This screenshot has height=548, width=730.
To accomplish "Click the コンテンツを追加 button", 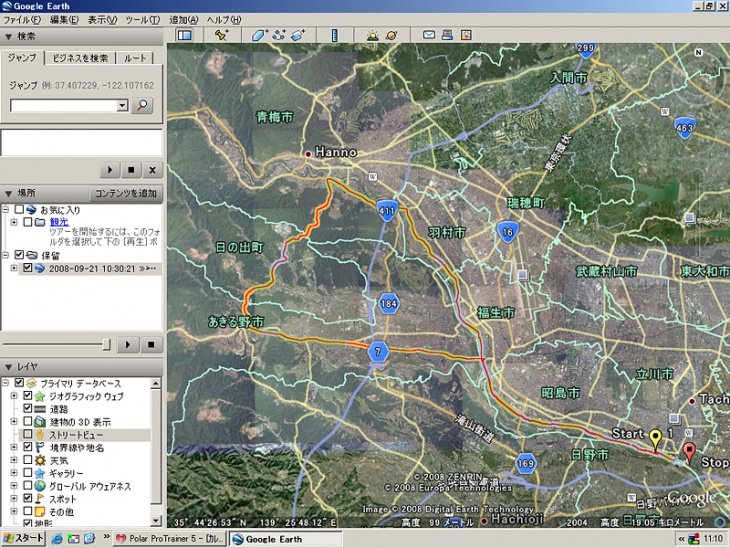I will 126,193.
